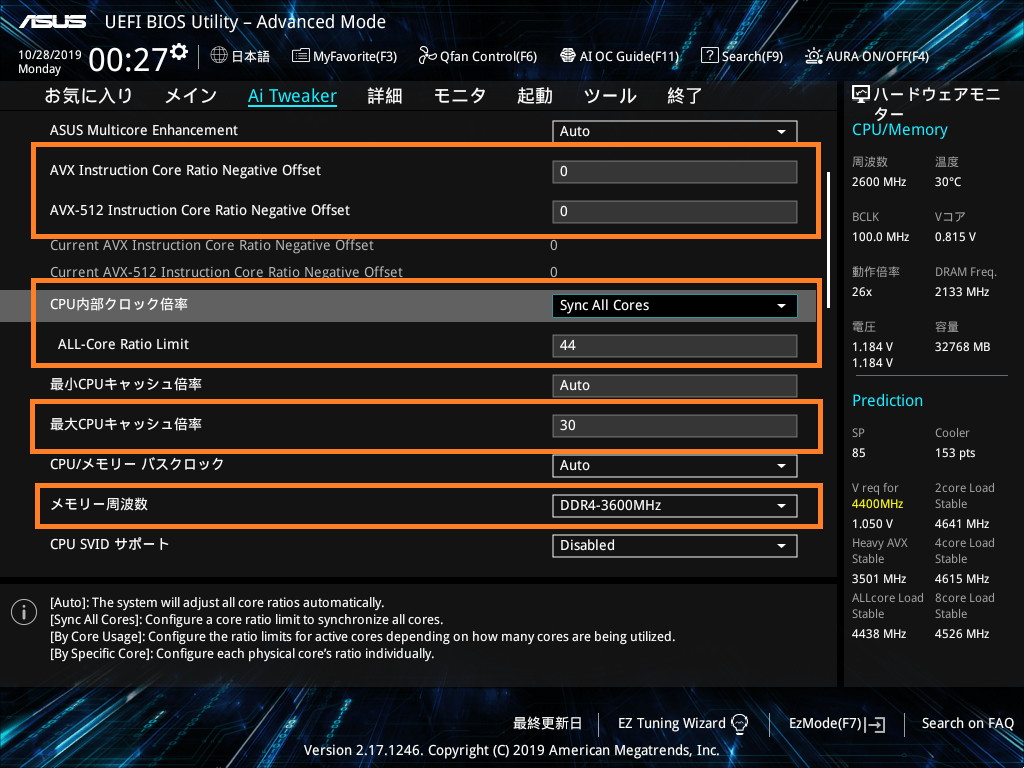Click the 10/28/2019 date

tap(50, 55)
